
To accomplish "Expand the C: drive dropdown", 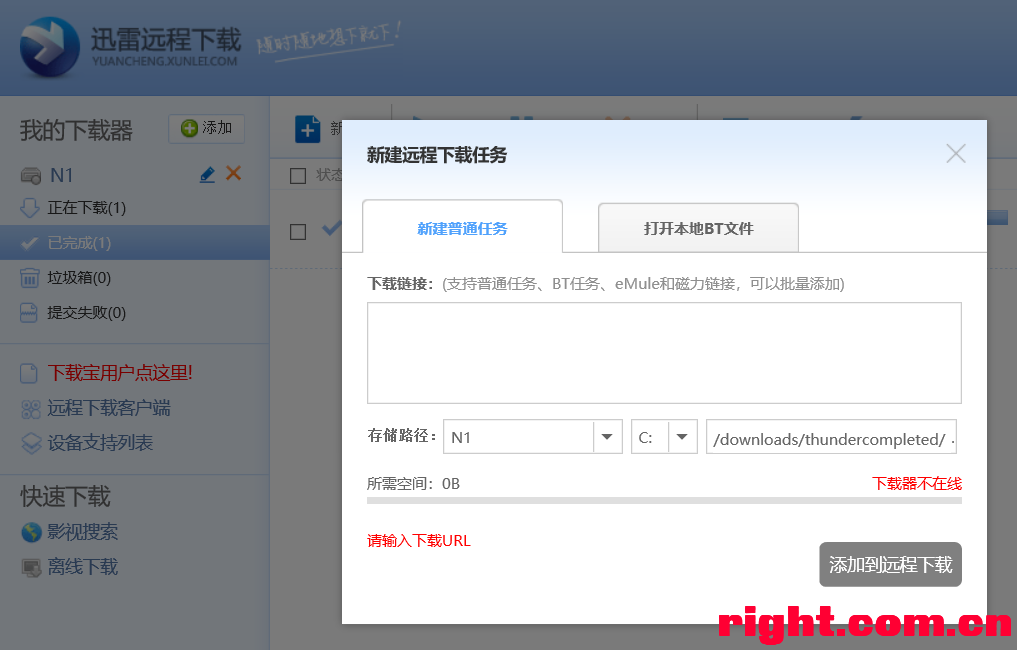I will [x=682, y=437].
